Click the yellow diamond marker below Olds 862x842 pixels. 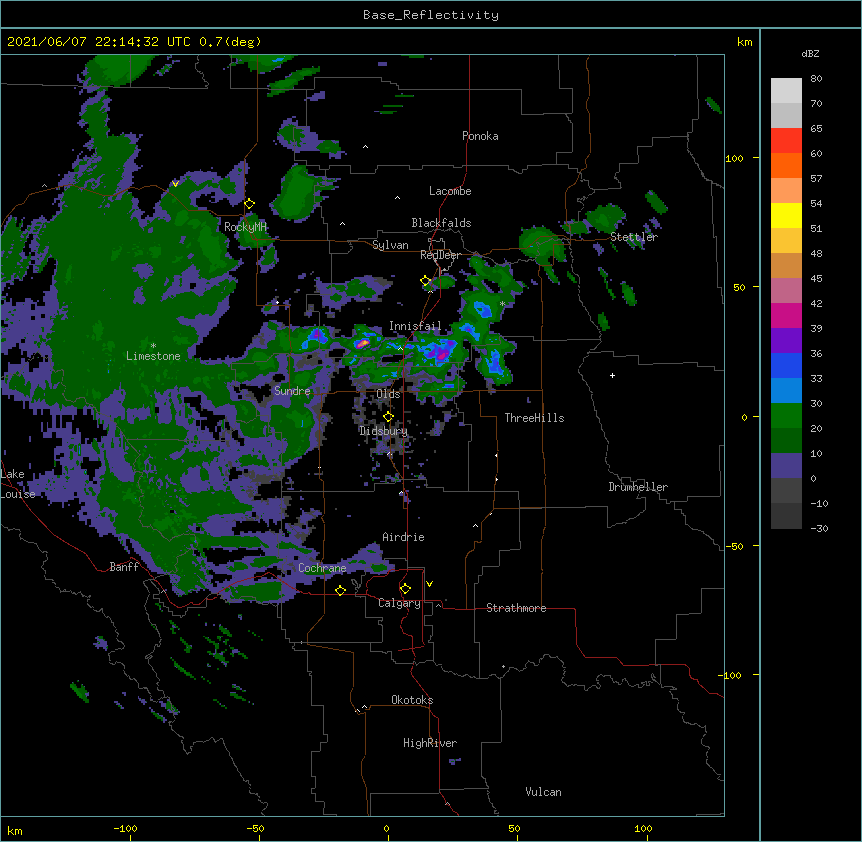(x=388, y=417)
